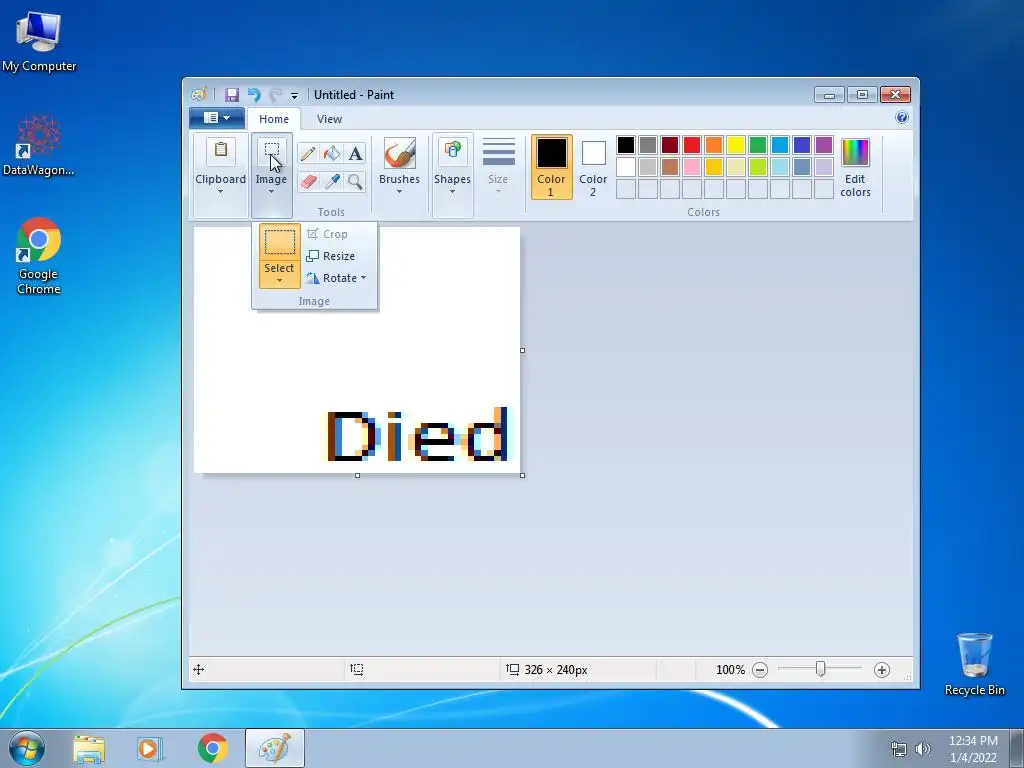1024x768 pixels.
Task: Open the Recycle Bin desktop icon
Action: [x=974, y=664]
